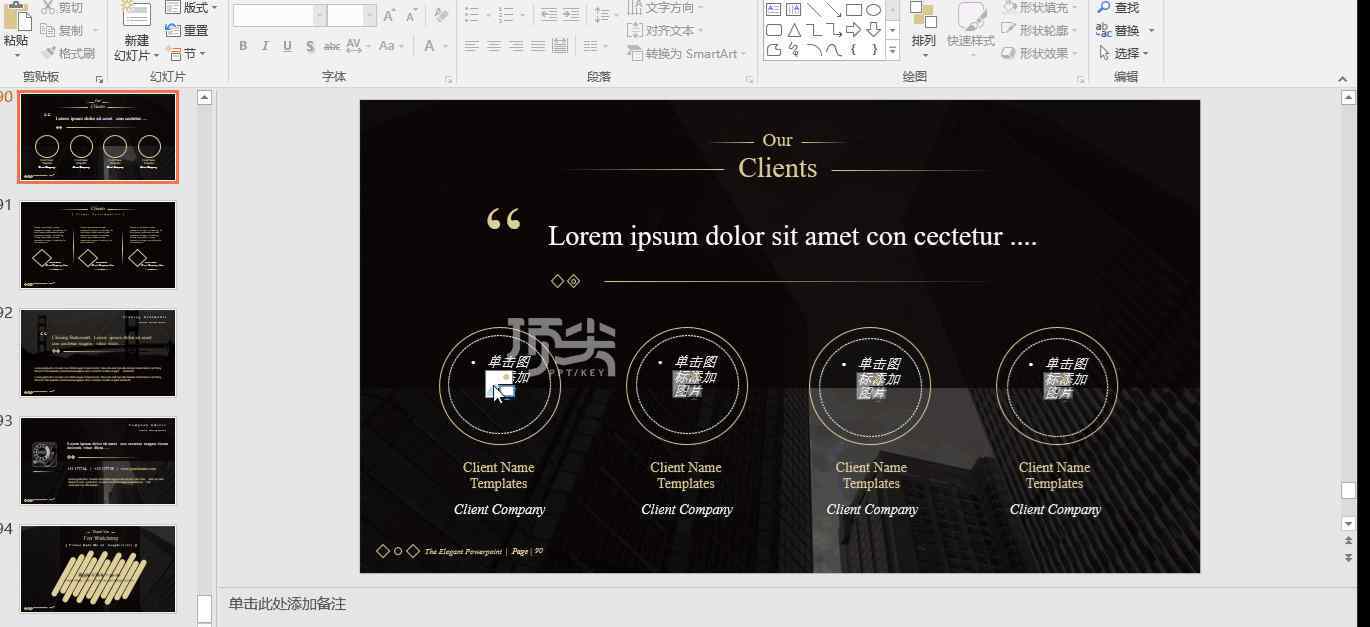Click the New Slide (新建幻灯片) icon

[136, 14]
